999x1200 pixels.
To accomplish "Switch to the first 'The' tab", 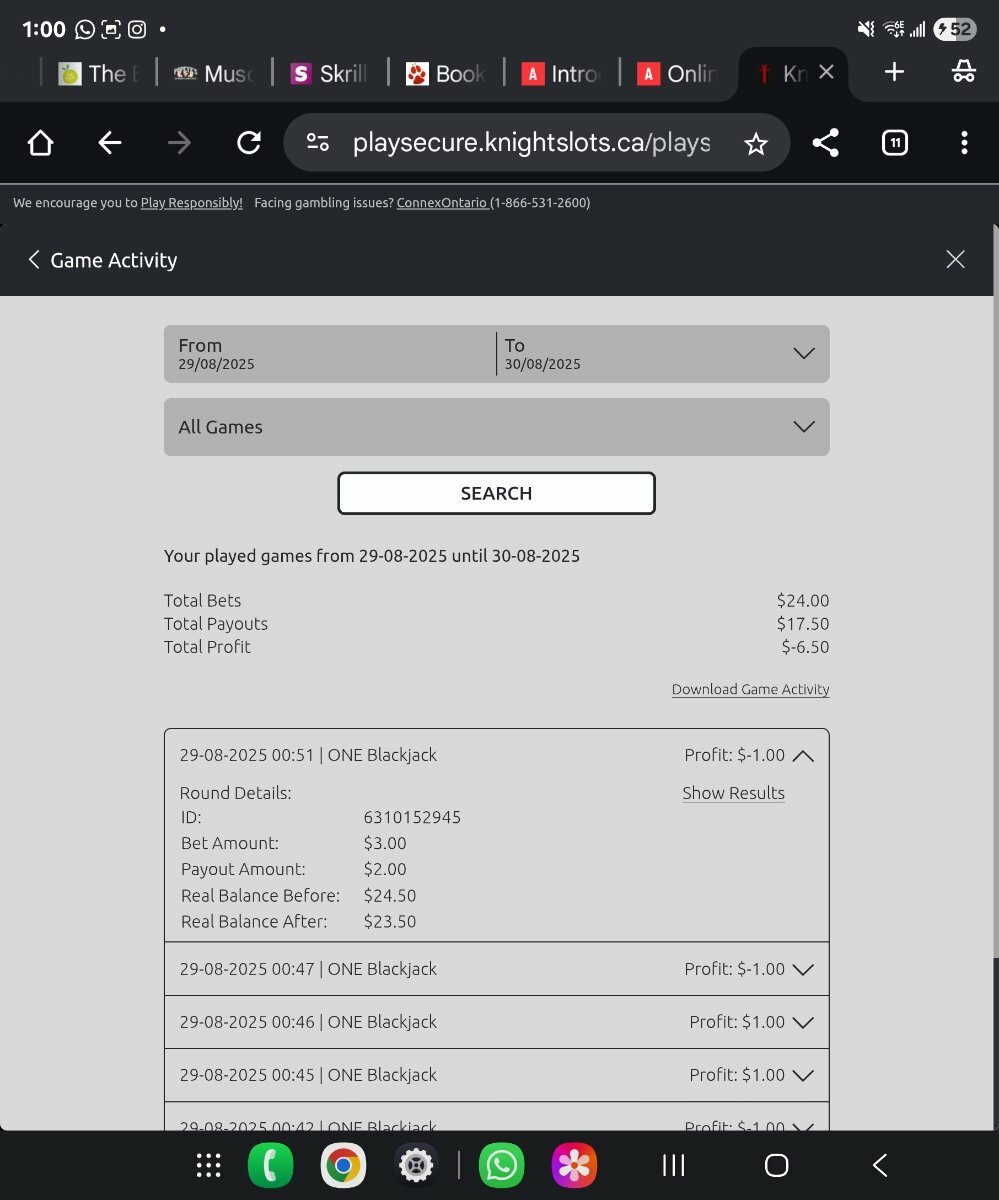I will point(97,73).
